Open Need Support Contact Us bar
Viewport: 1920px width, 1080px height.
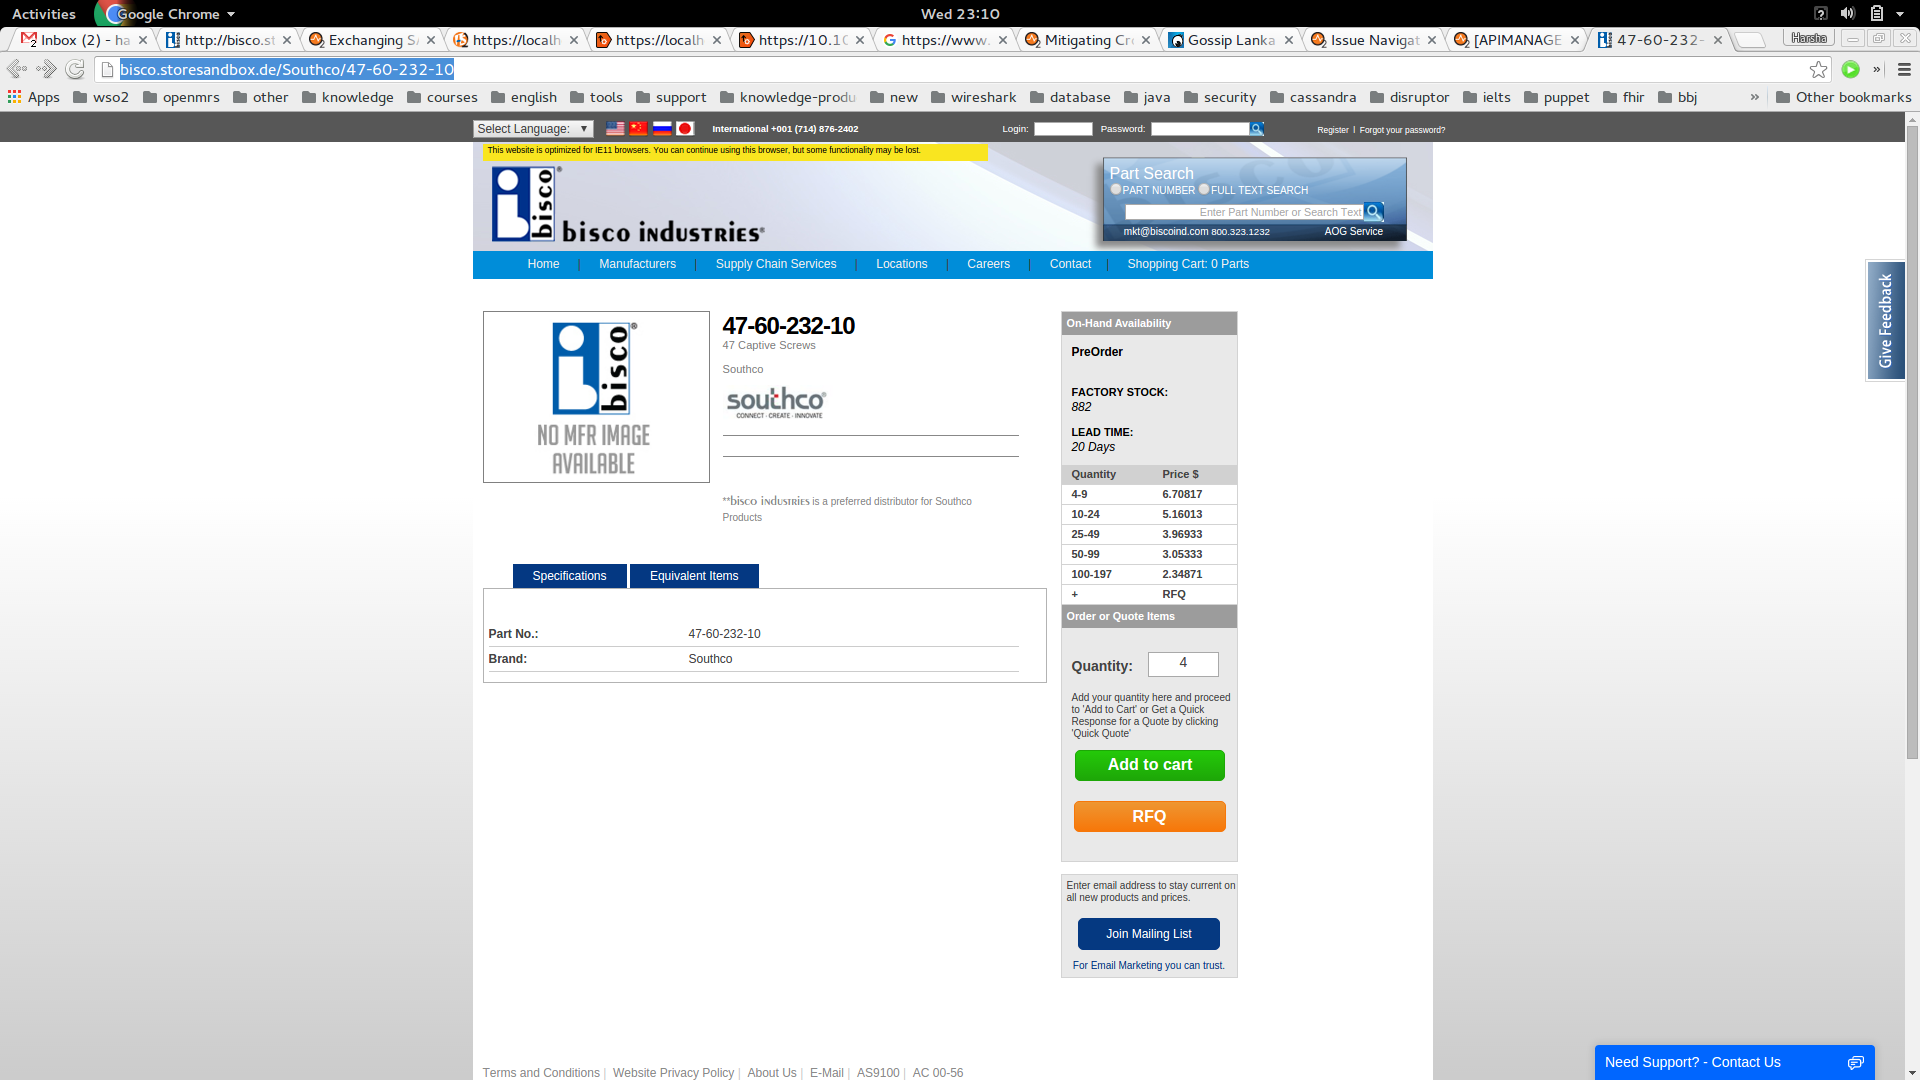(x=1734, y=1062)
